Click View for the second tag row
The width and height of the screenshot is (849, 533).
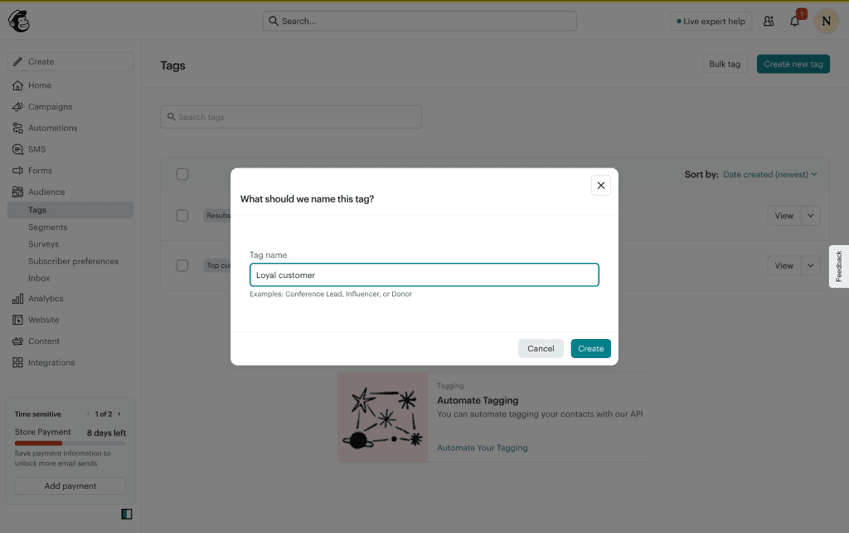pyautogui.click(x=784, y=265)
